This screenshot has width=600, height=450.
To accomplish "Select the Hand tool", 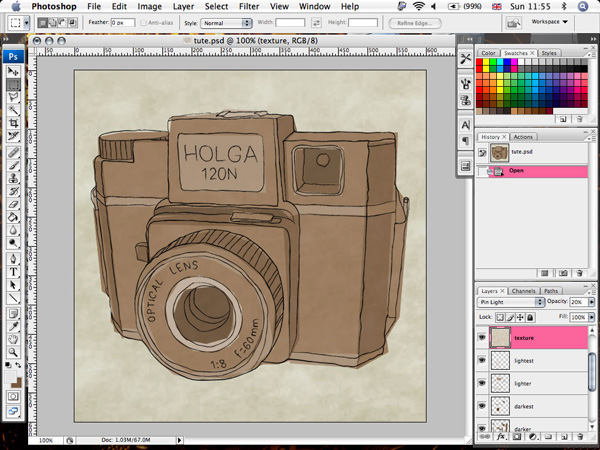I will pos(13,339).
